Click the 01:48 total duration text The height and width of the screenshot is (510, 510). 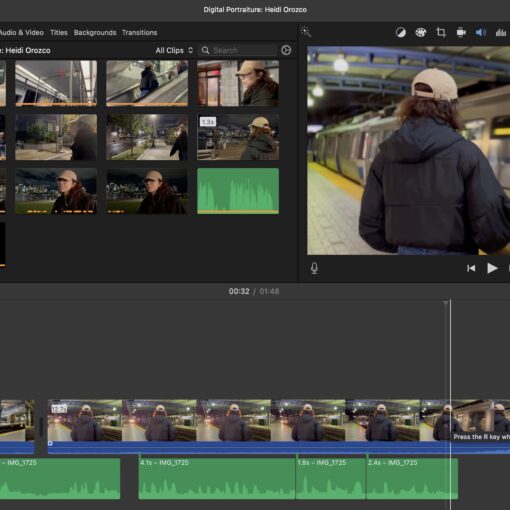[x=269, y=291]
